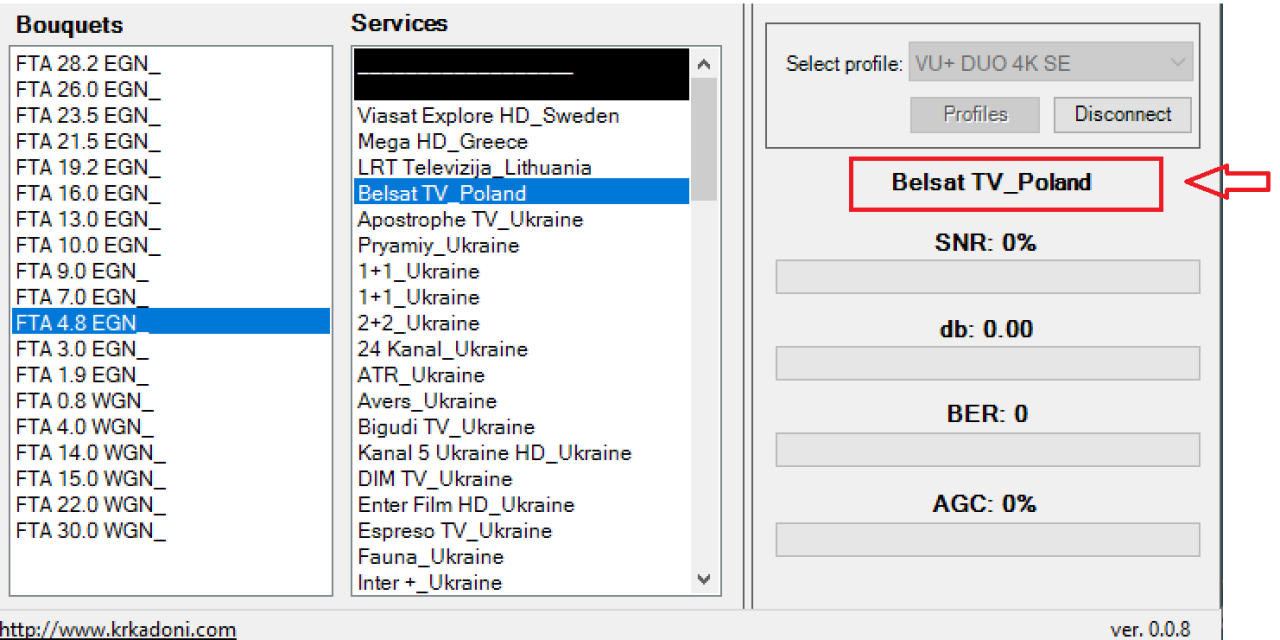The image size is (1280, 640).
Task: Choose Kanal 5 Ukraine HD_Ukraine
Action: tap(494, 453)
